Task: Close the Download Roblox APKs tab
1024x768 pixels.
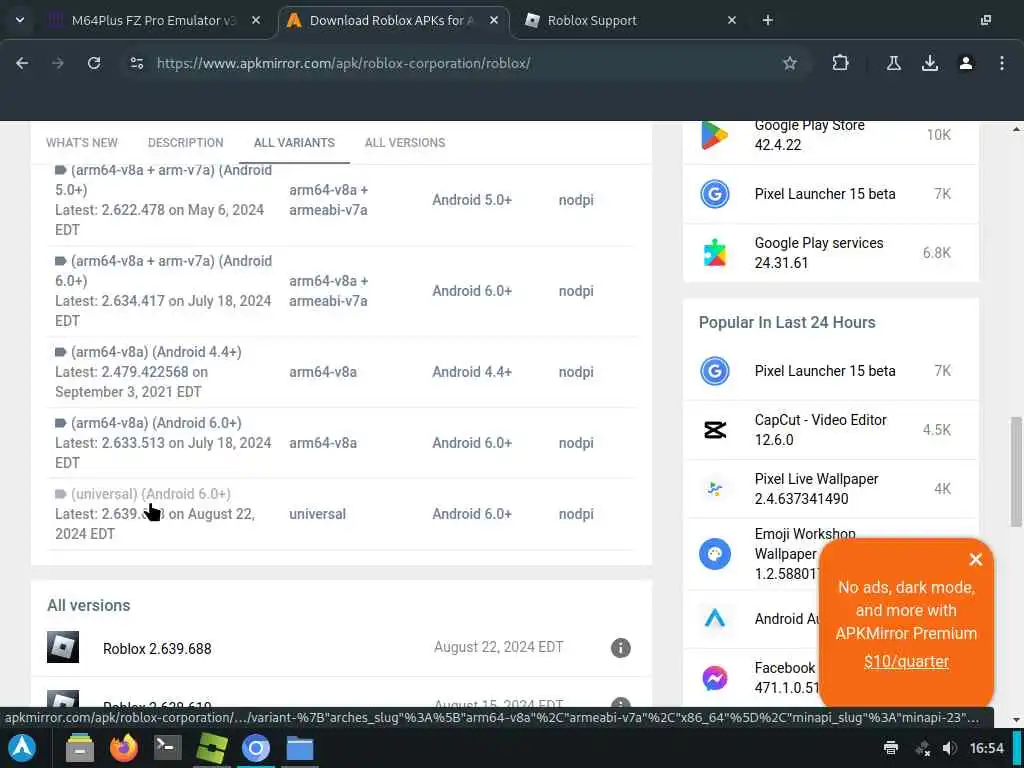Action: pos(494,20)
